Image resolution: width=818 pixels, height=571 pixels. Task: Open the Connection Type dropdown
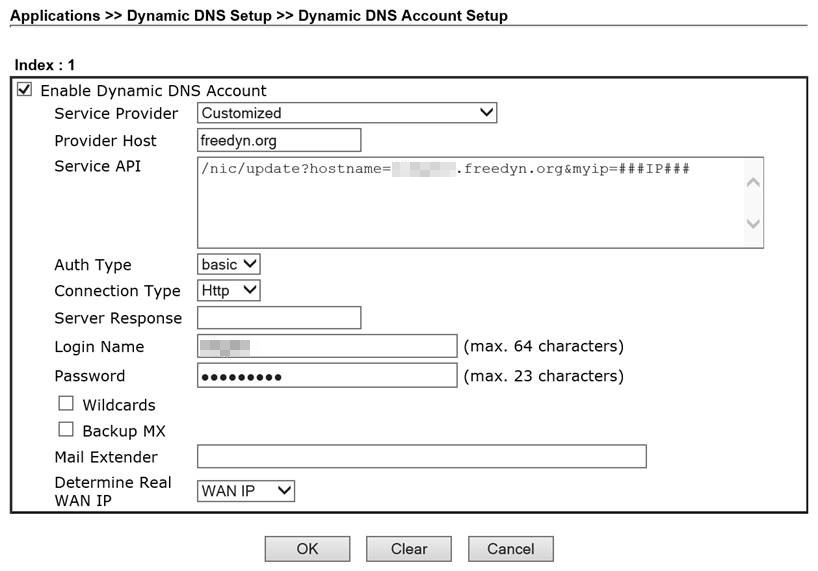[229, 291]
